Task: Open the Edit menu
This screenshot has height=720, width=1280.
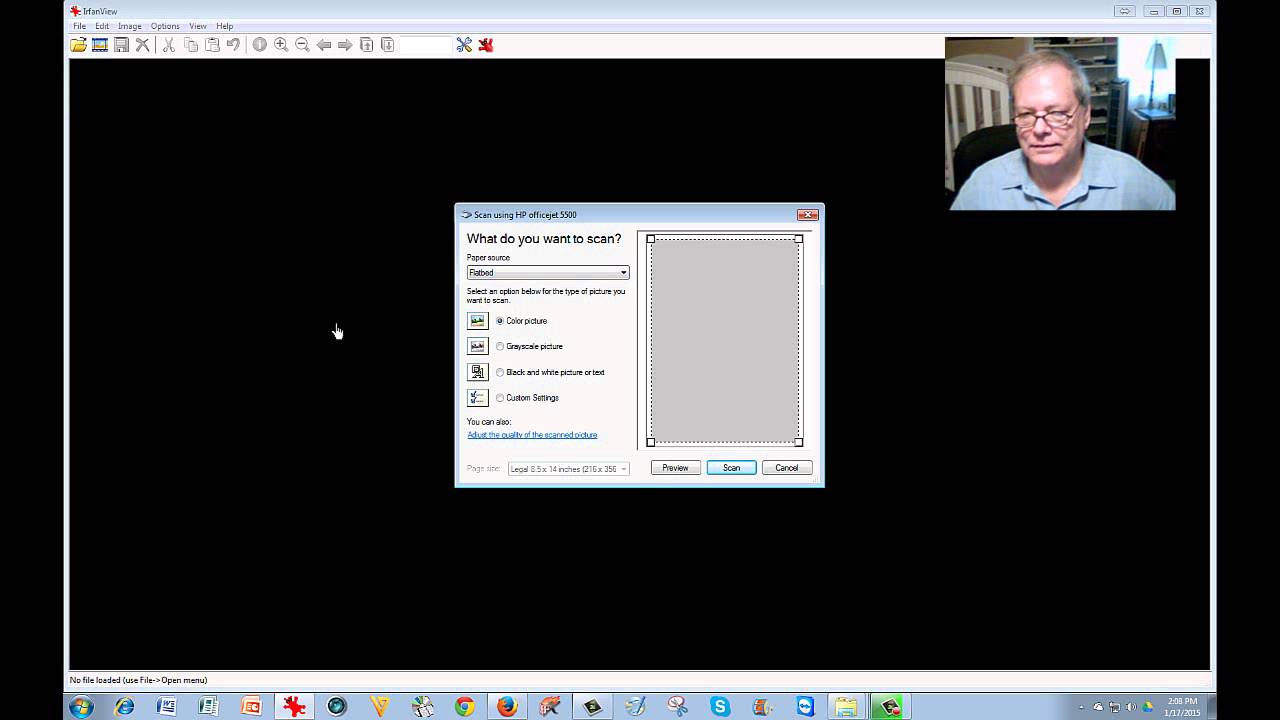Action: (x=102, y=26)
